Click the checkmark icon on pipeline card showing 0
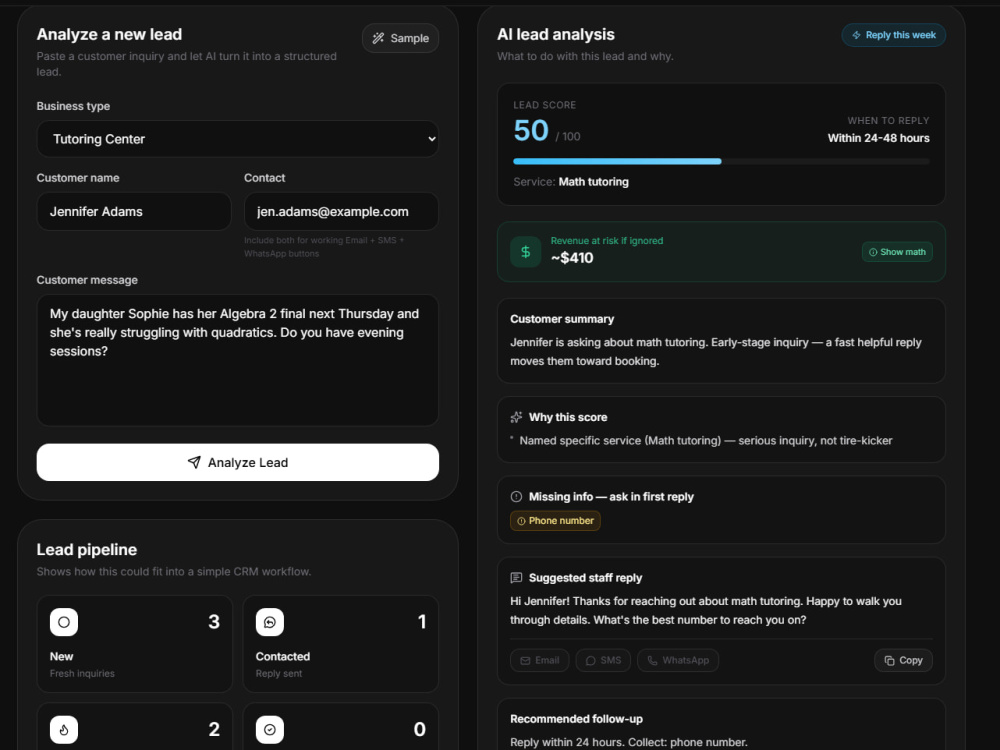The width and height of the screenshot is (1000, 750). 270,730
